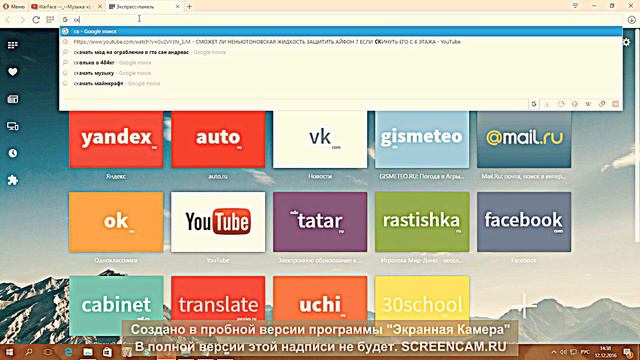Select the Google search engine in suggestion footer

point(533,104)
